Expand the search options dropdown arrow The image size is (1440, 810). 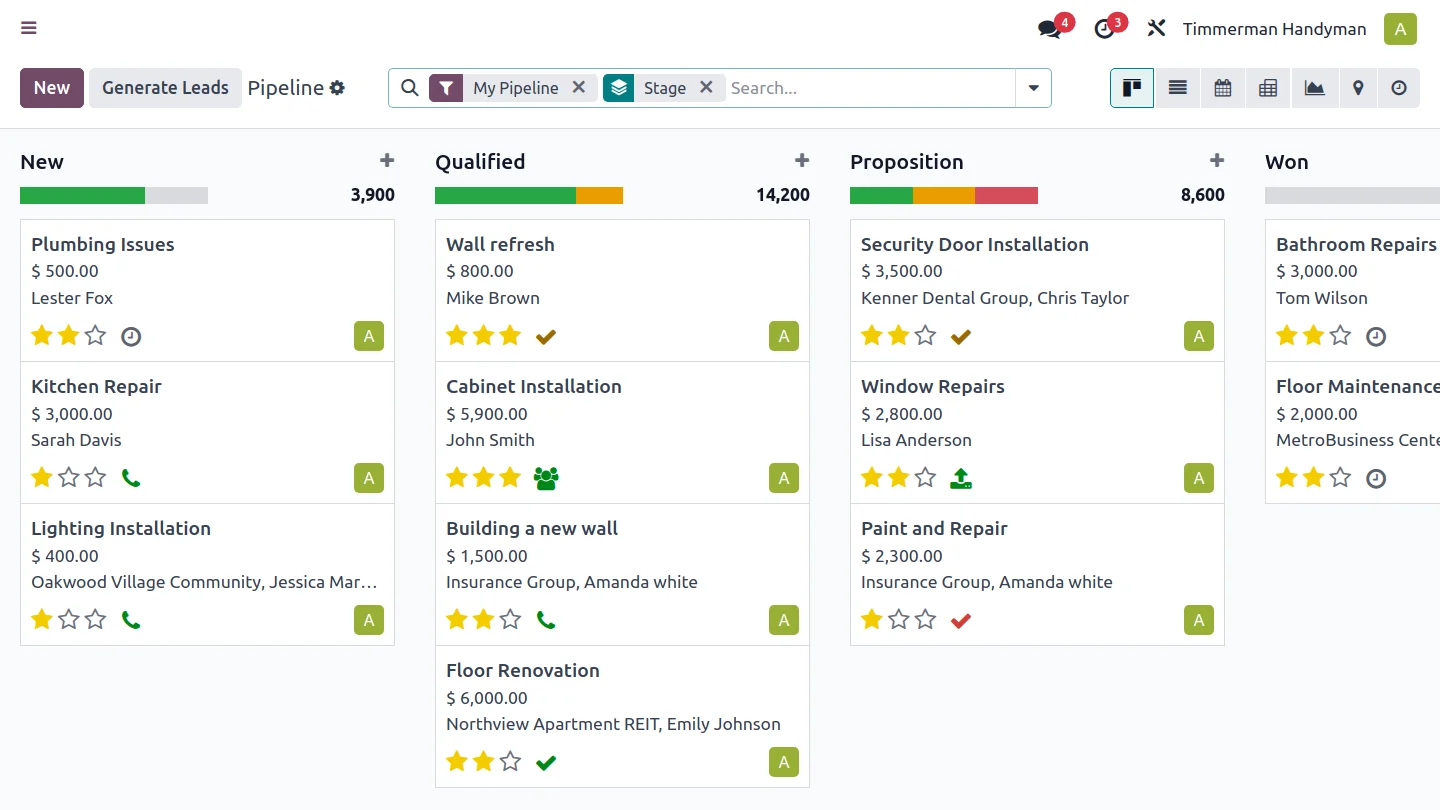point(1033,88)
